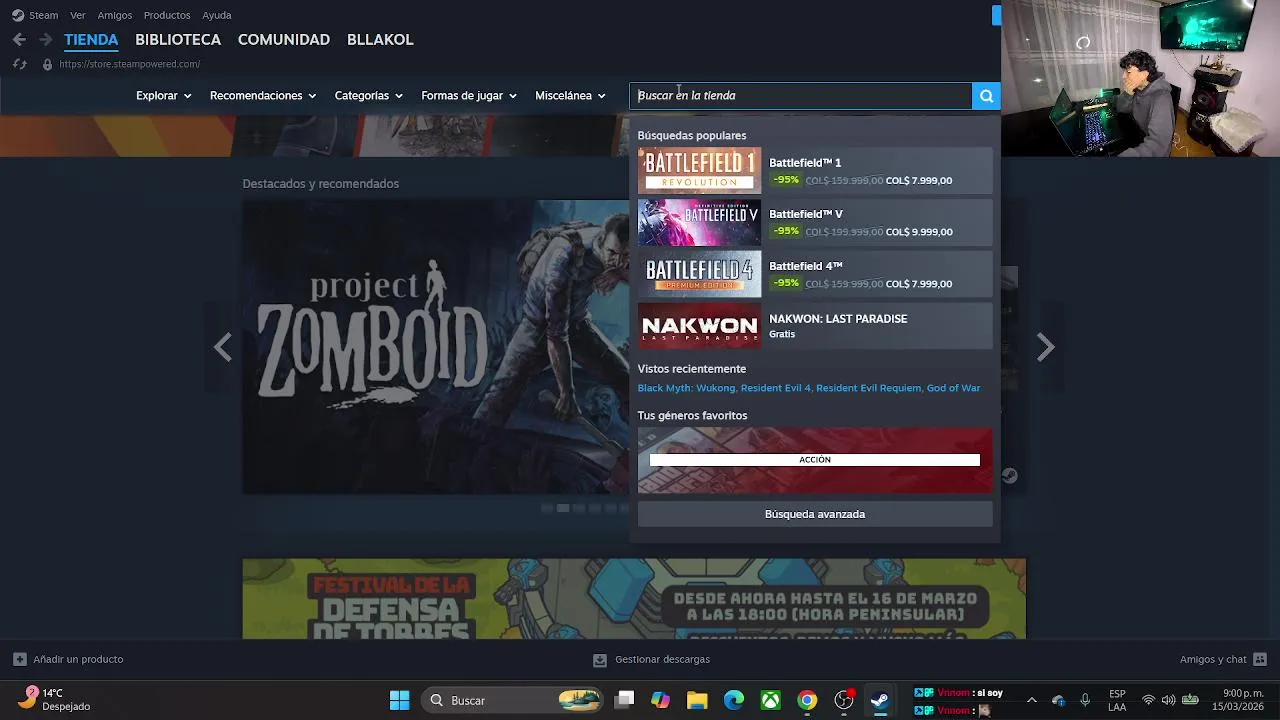
Task: Select the Battlefield V search suggestion
Action: coord(815,222)
